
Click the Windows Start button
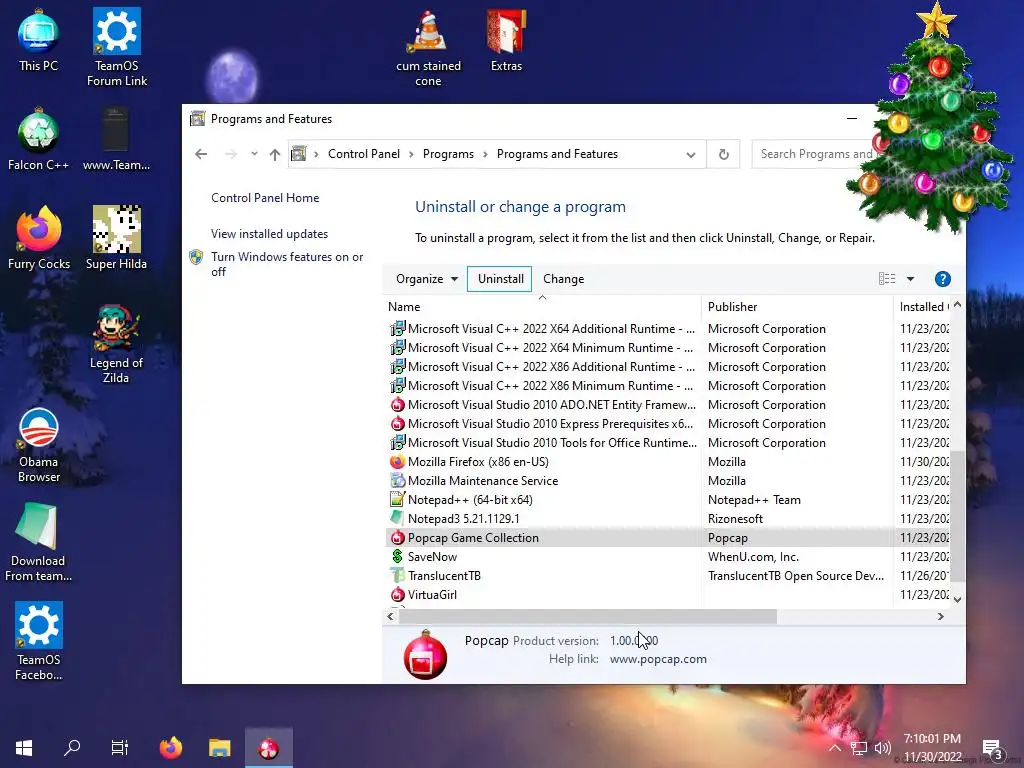tap(24, 748)
